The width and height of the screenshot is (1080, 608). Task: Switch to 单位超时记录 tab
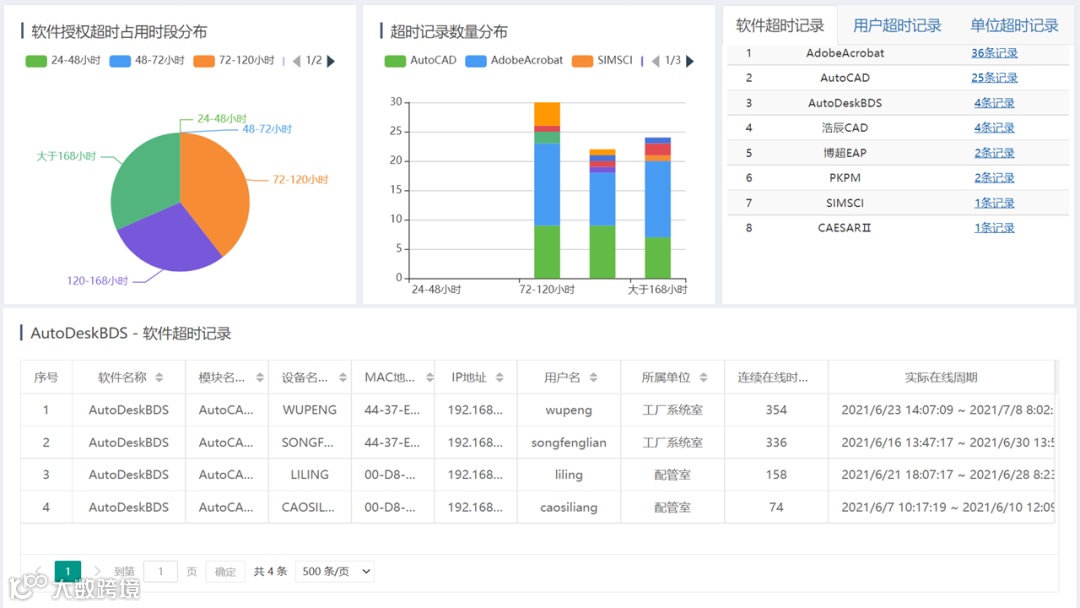(1014, 26)
